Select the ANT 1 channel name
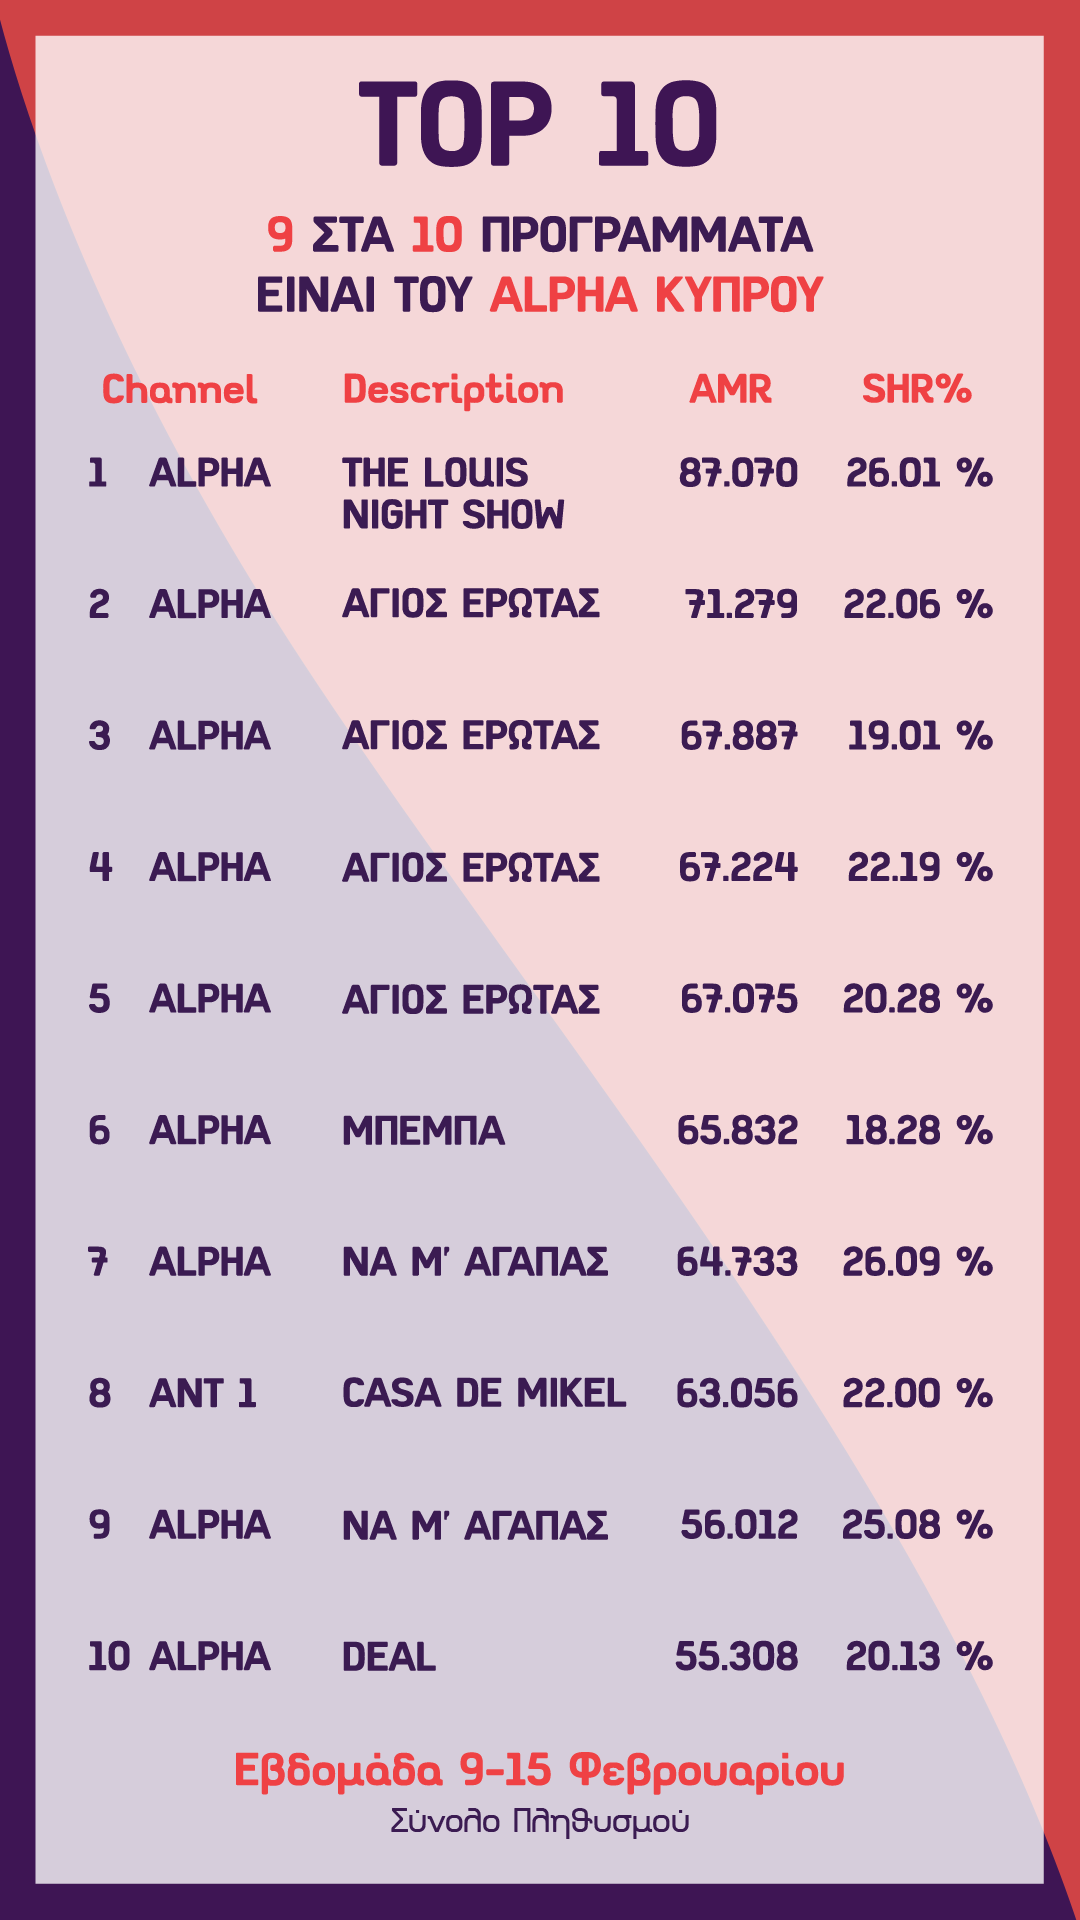Screen dimensions: 1080x1920 203,1394
